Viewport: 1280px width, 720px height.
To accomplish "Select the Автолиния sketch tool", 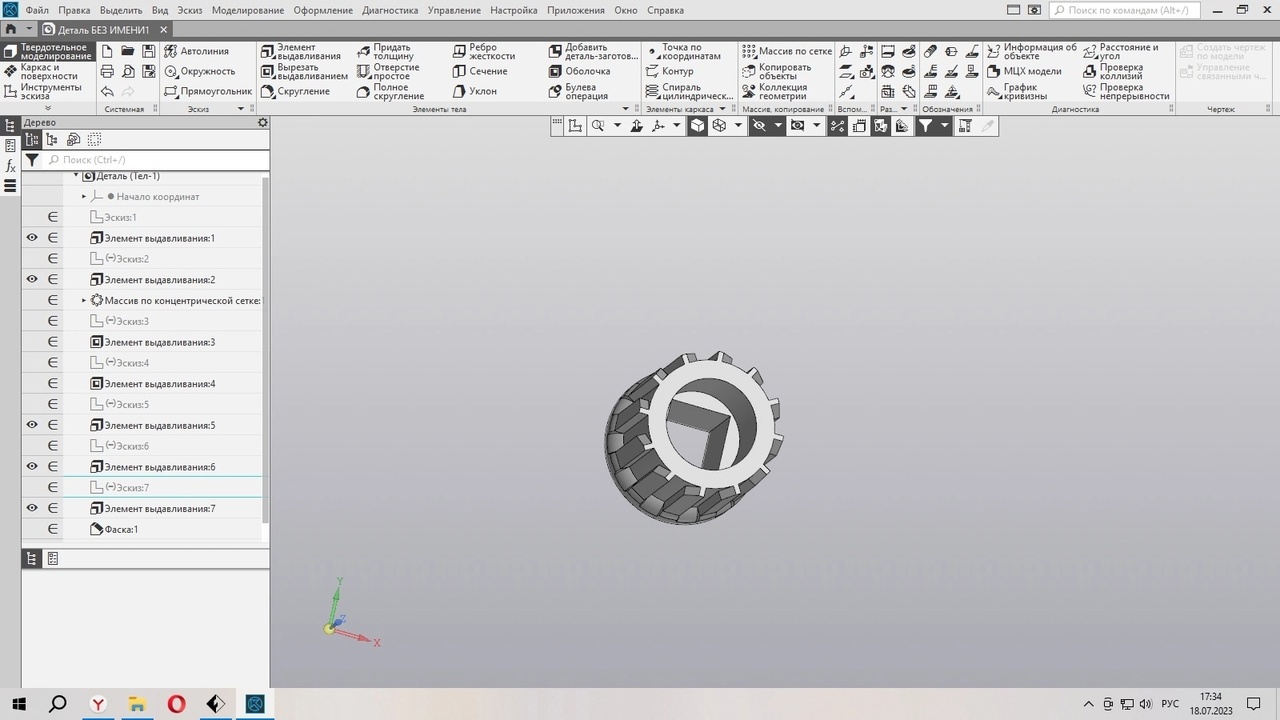I will click(197, 51).
